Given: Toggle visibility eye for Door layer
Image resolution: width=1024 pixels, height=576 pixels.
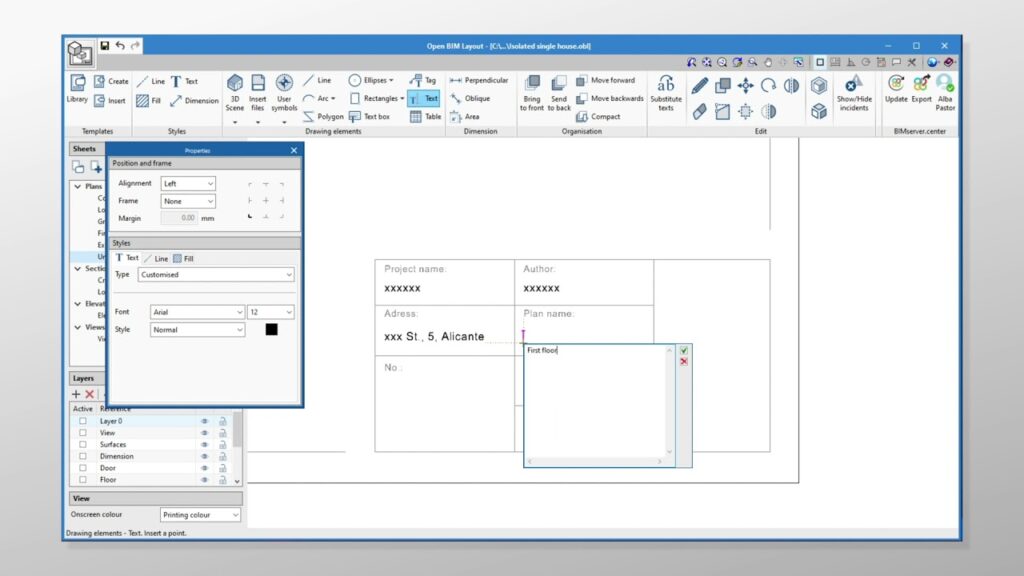Looking at the screenshot, I should 204,468.
